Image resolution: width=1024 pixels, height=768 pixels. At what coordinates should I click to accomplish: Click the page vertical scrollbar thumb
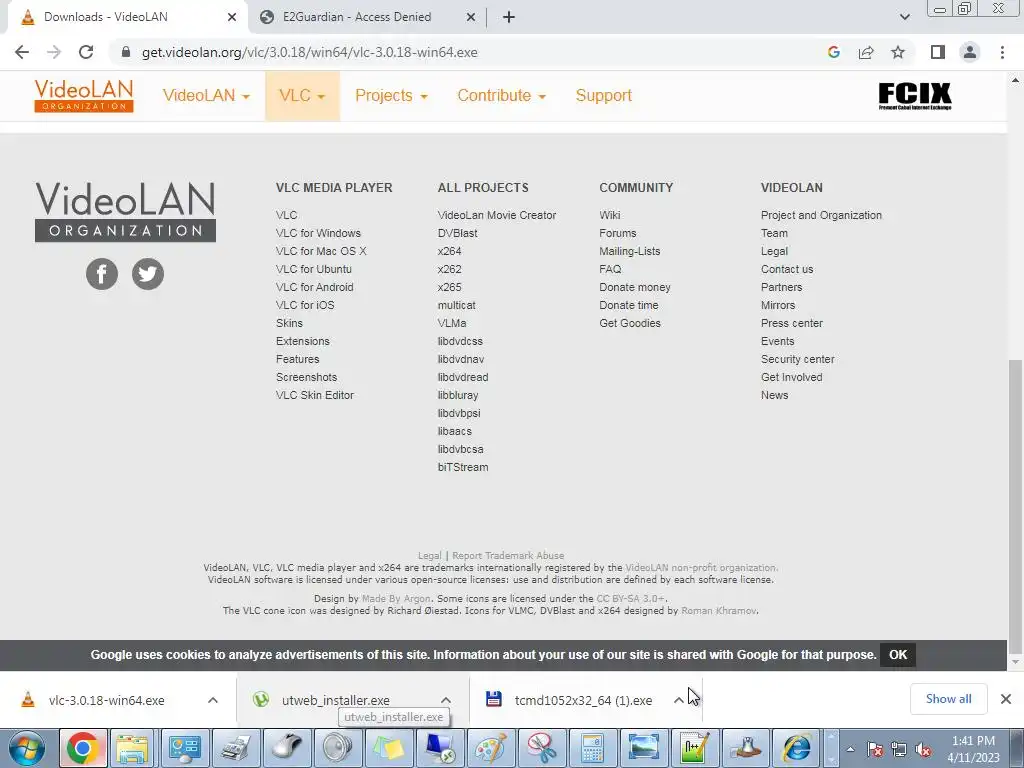[1015, 506]
